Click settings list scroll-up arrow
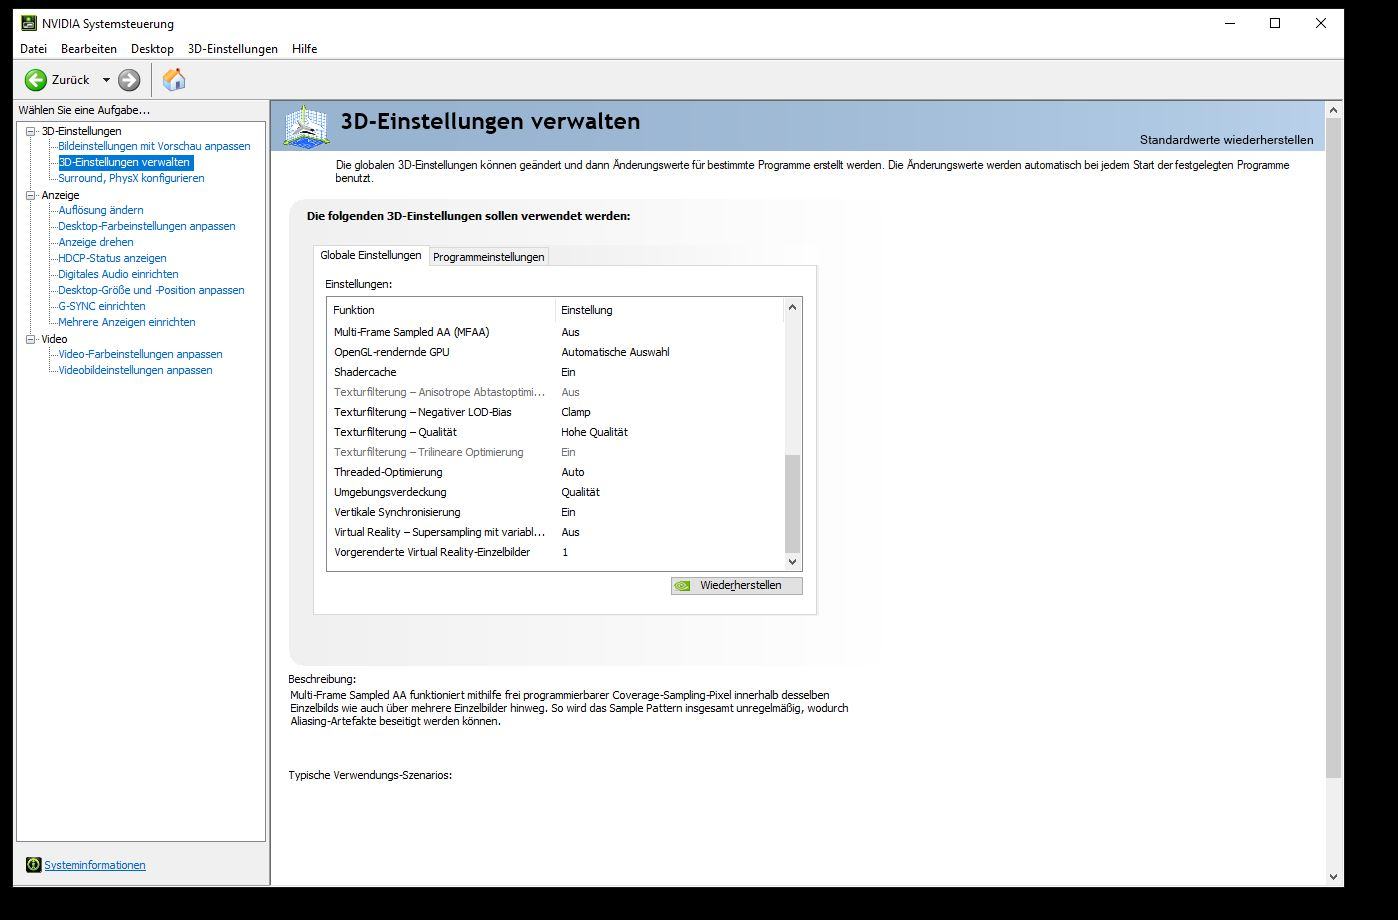This screenshot has height=920, width=1398. [x=793, y=307]
